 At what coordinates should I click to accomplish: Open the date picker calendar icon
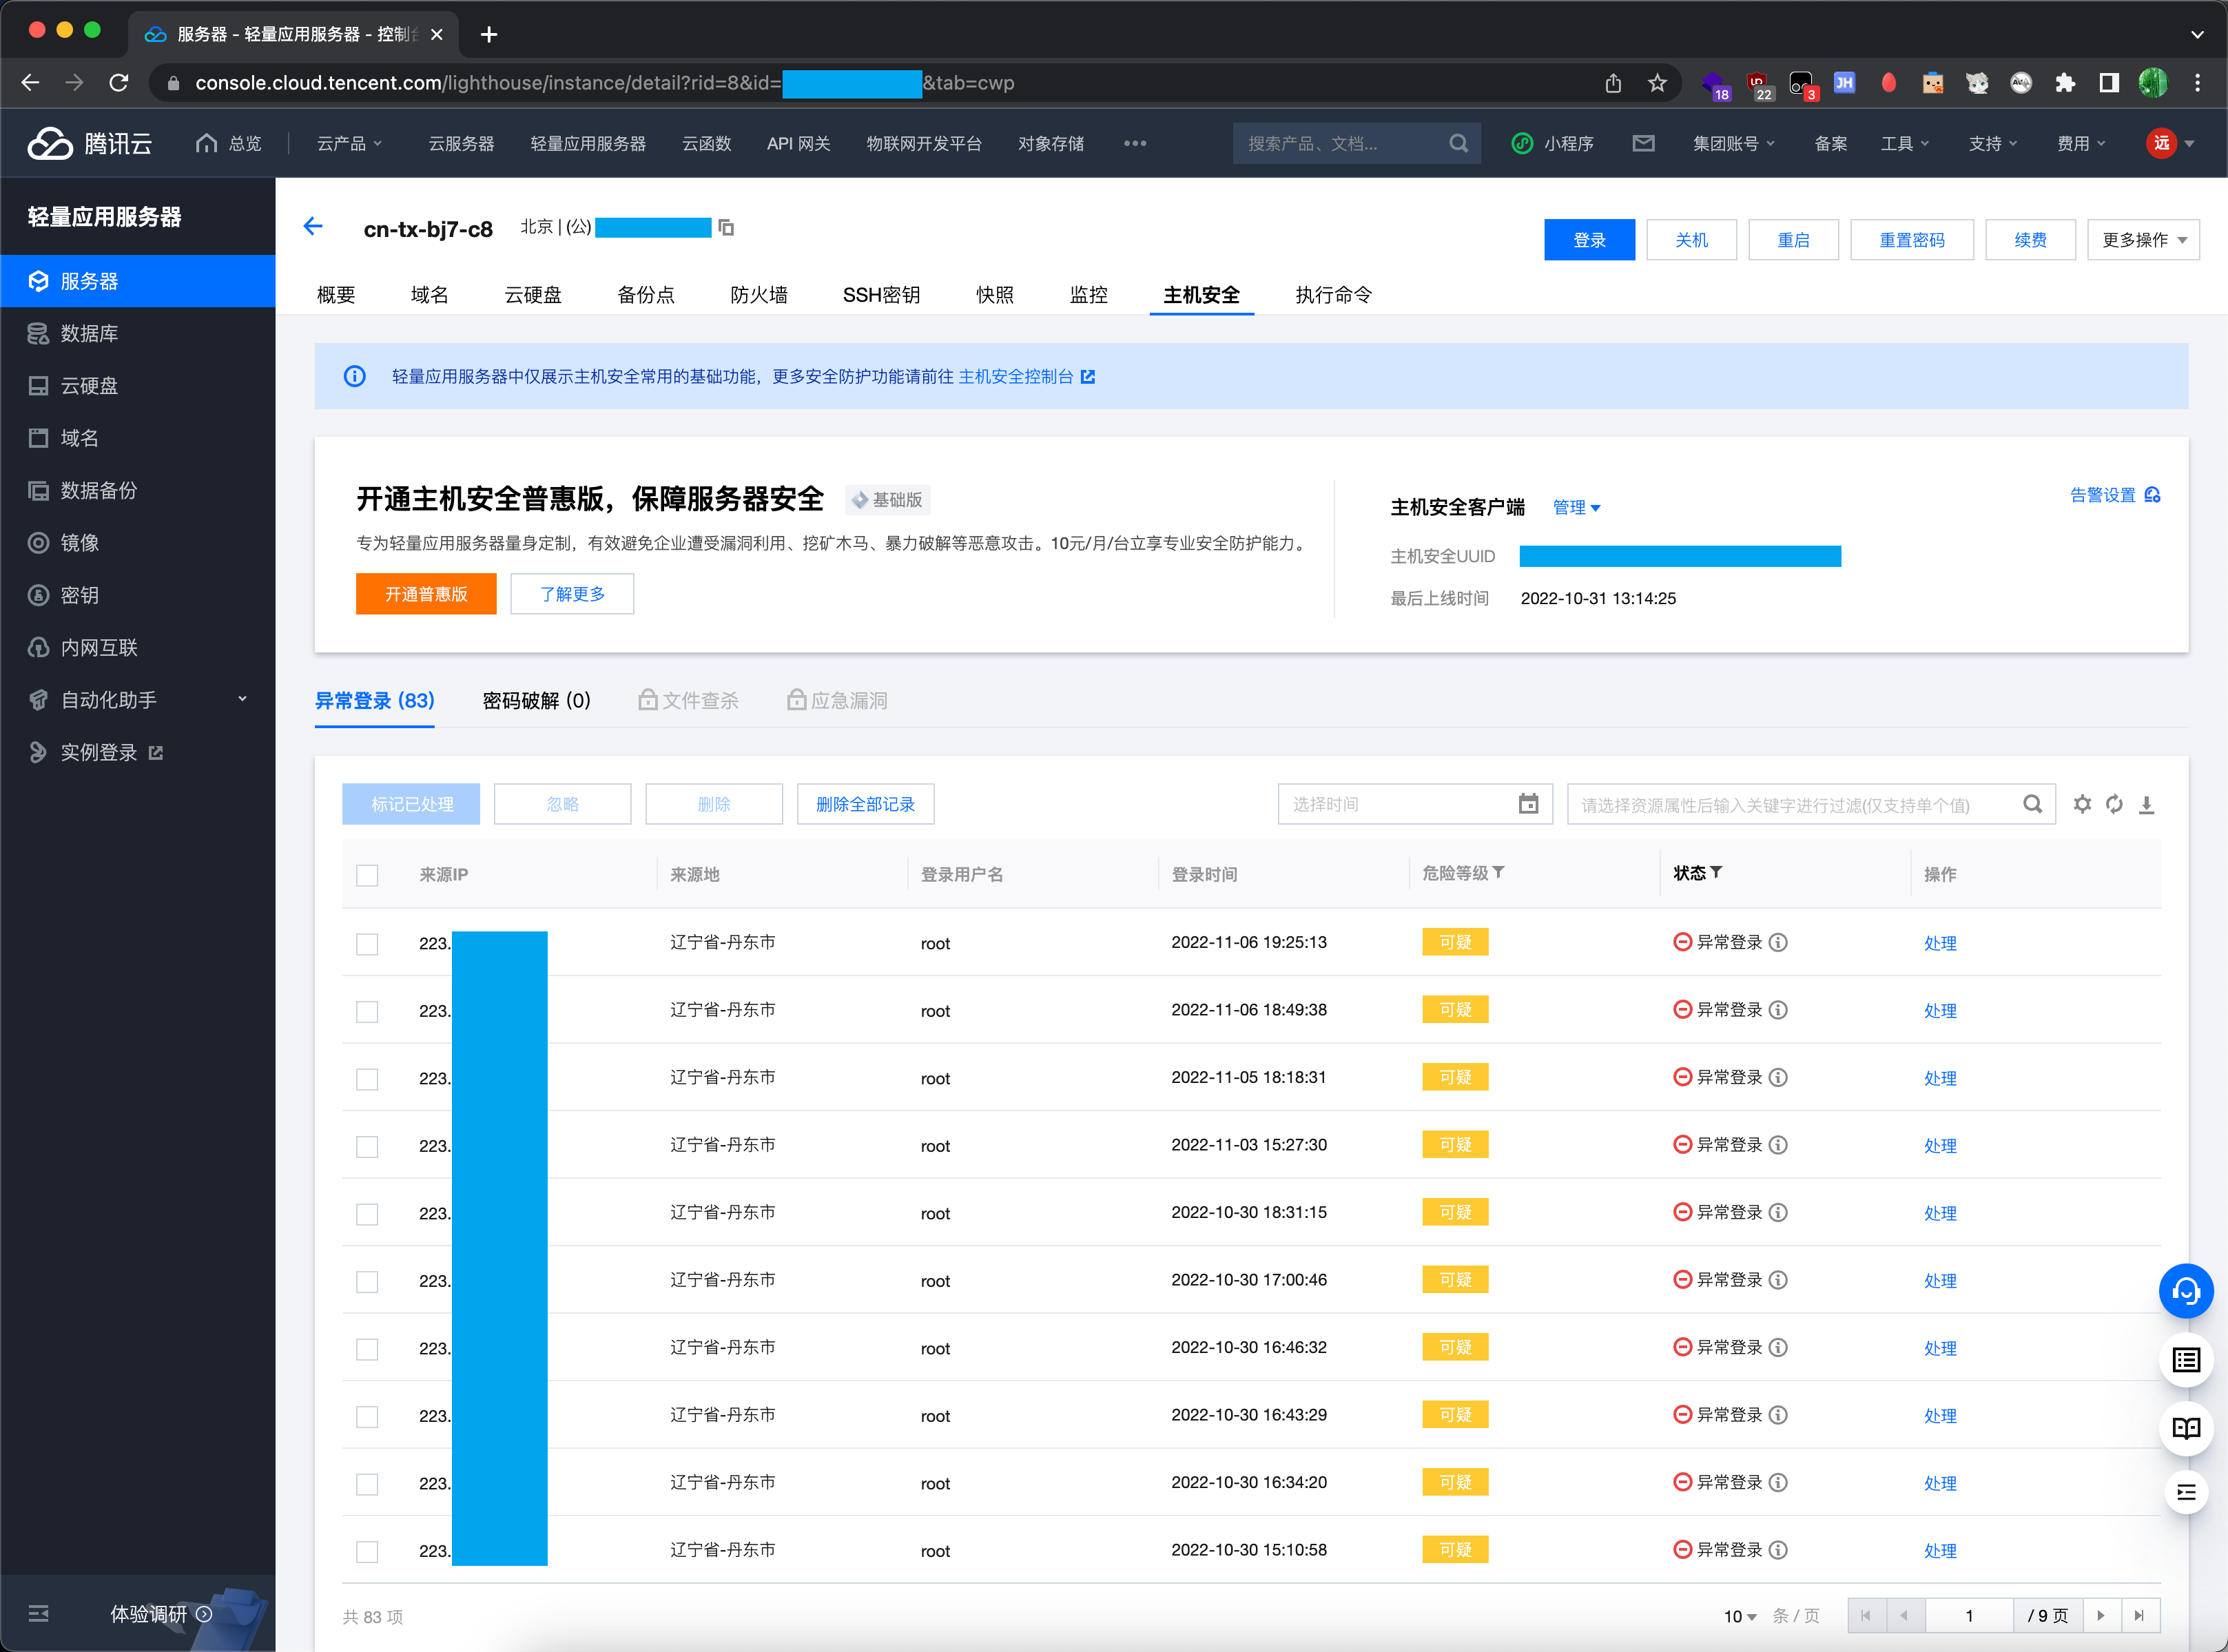point(1528,804)
